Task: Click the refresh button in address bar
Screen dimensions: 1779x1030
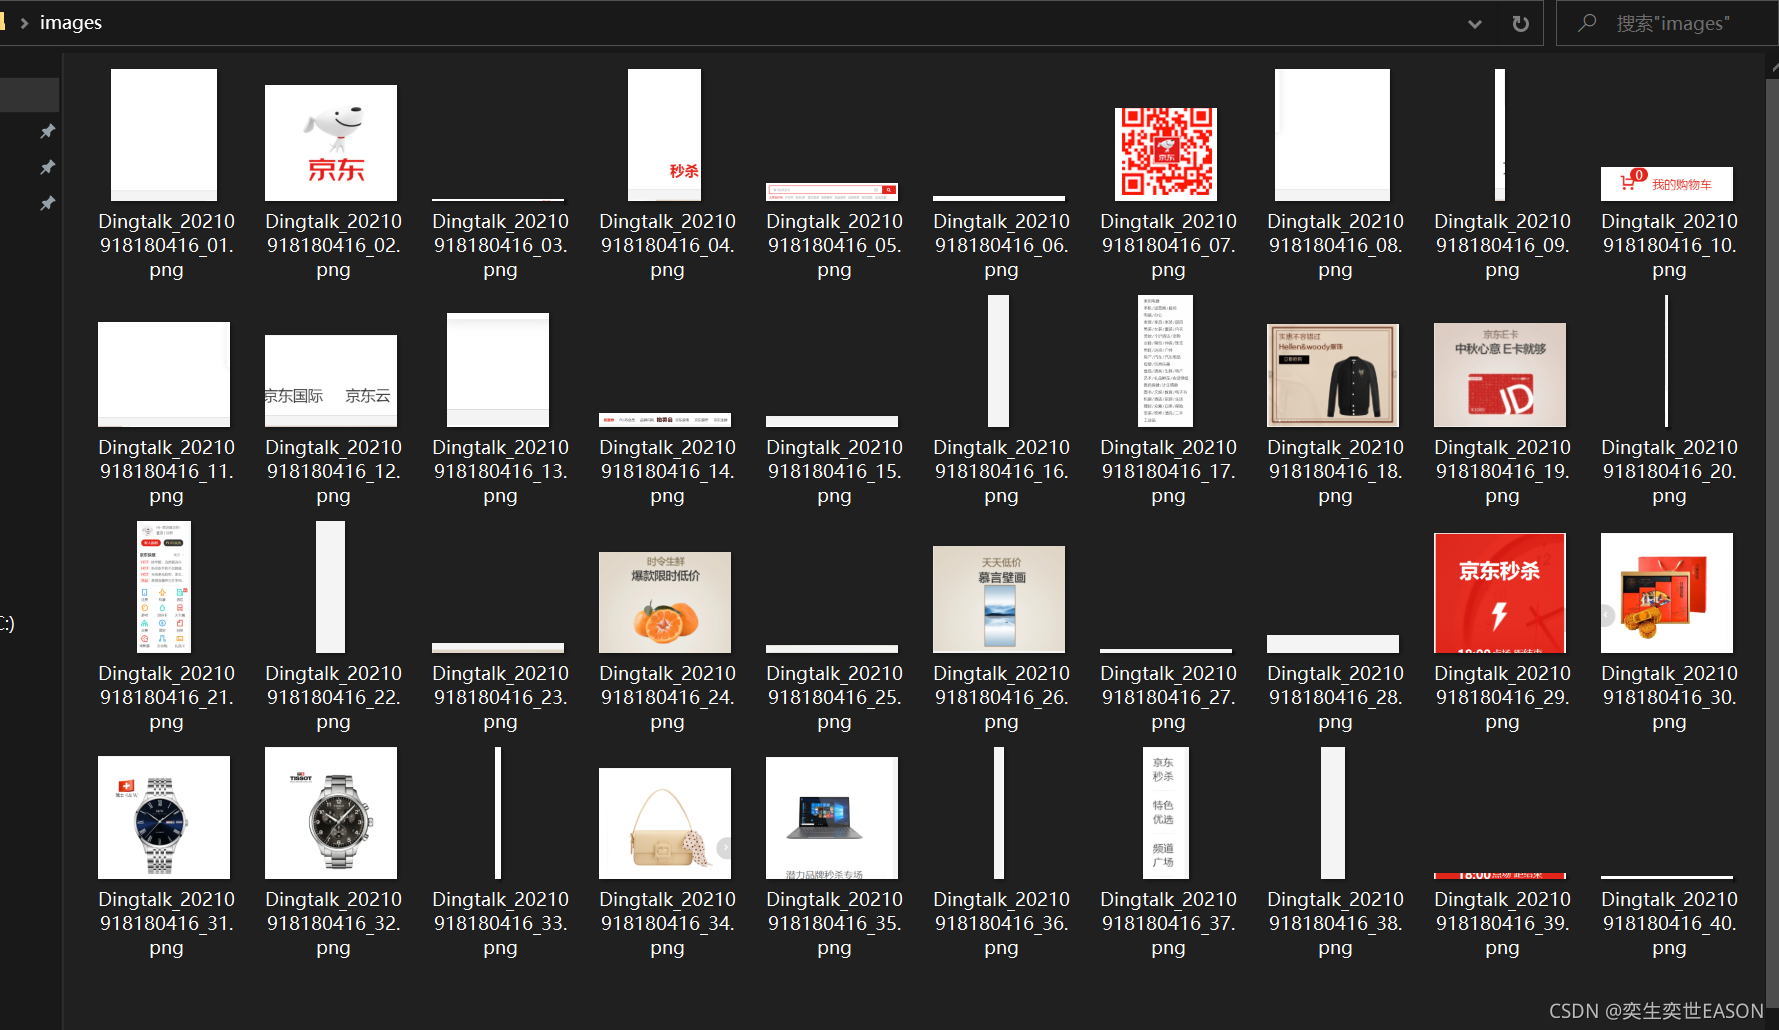Action: (x=1520, y=23)
